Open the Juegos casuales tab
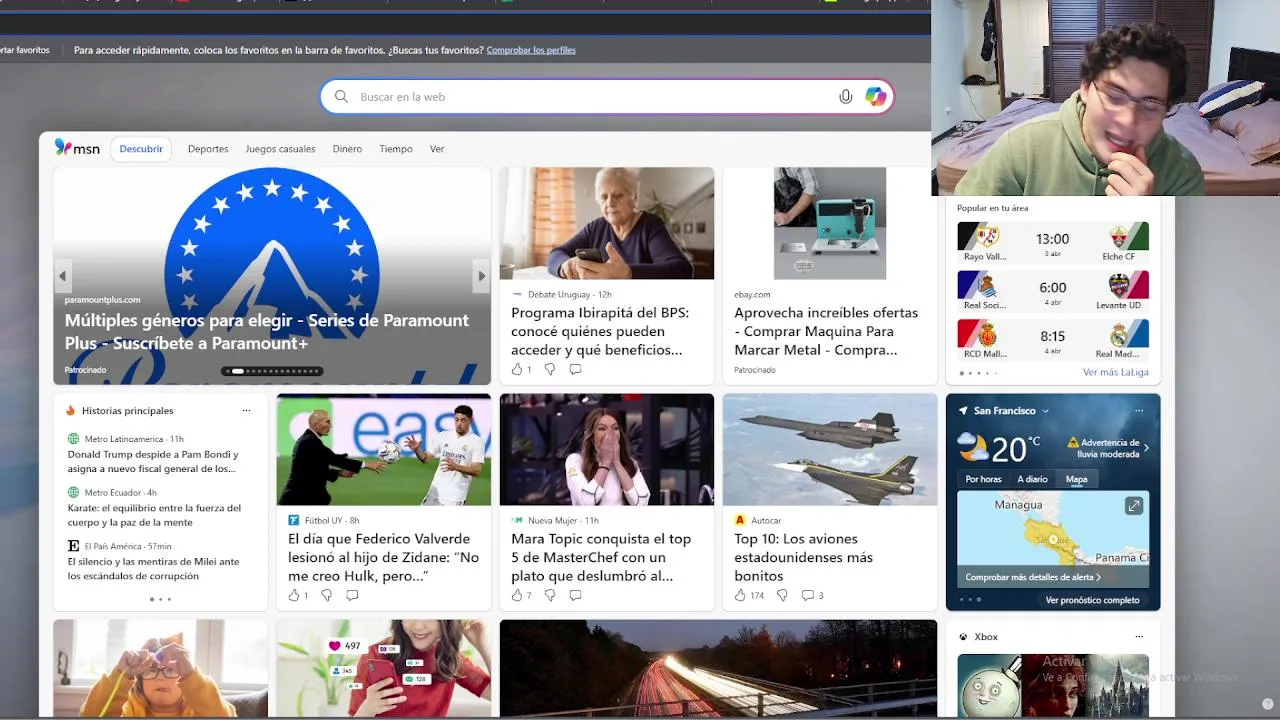This screenshot has height=720, width=1280. [280, 149]
